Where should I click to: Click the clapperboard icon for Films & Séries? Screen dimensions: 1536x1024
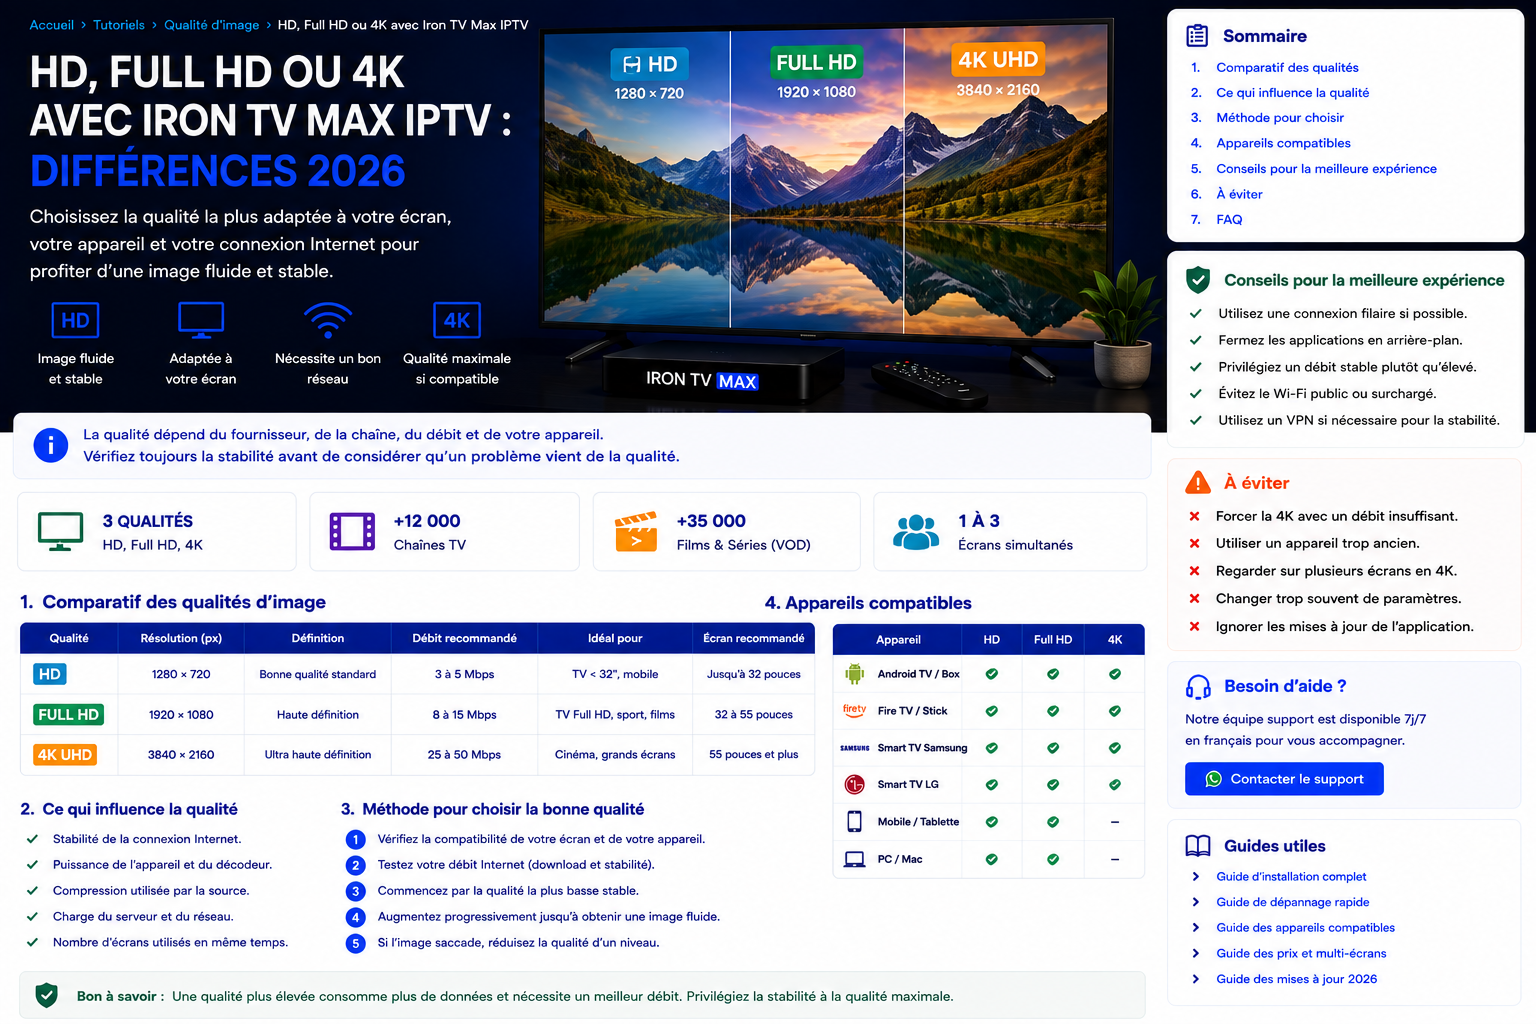pos(636,532)
